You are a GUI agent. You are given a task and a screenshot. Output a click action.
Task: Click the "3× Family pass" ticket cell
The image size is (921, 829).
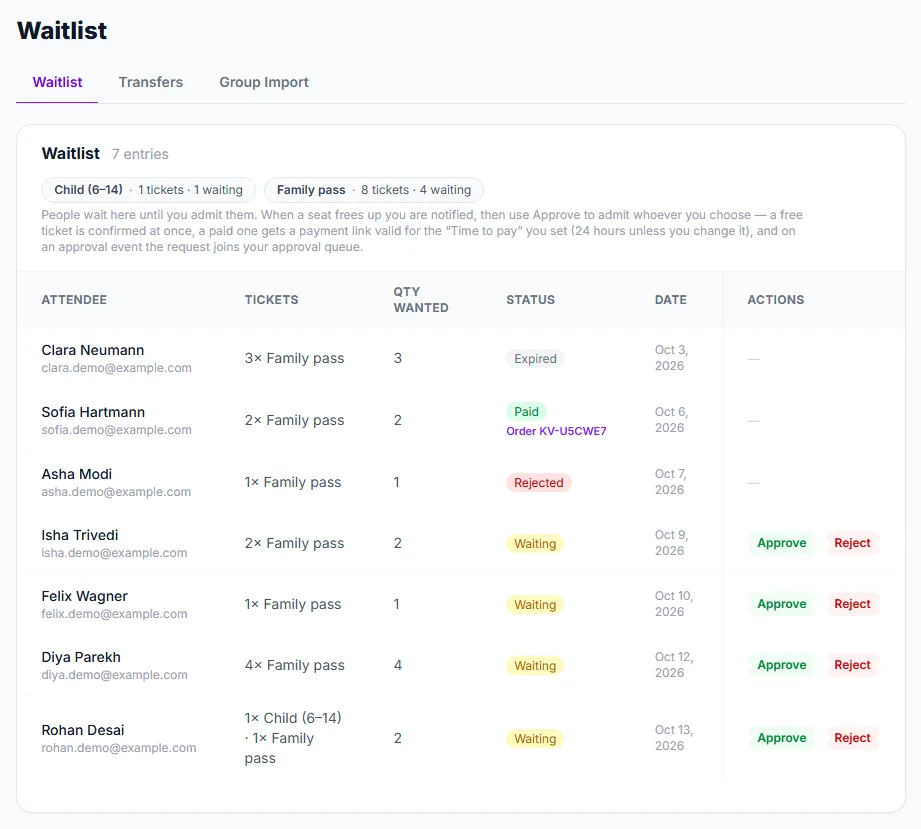pos(294,358)
